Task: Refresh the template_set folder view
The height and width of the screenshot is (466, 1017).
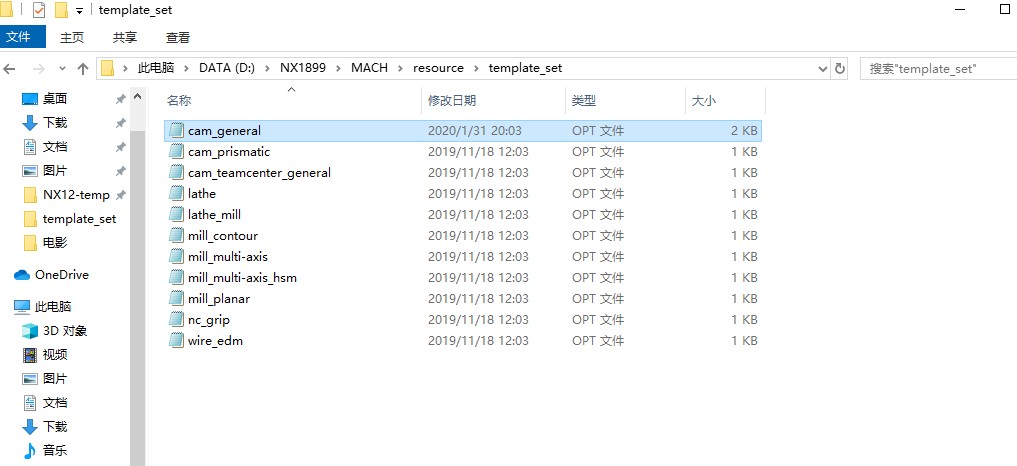Action: coord(840,69)
